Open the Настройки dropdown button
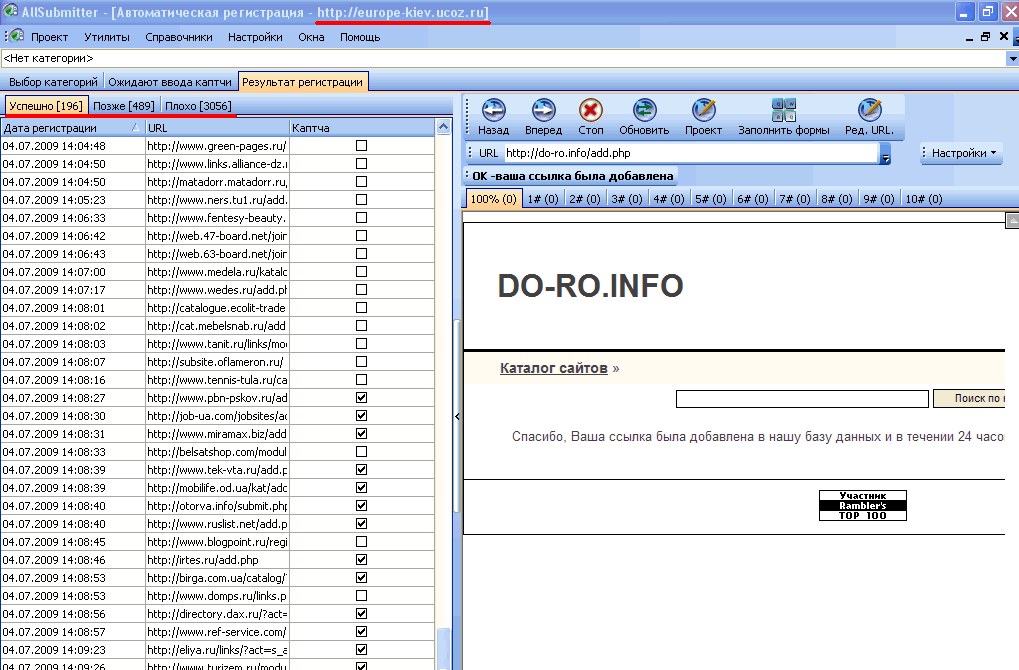Screen dimensions: 1019x670 pyautogui.click(x=962, y=154)
